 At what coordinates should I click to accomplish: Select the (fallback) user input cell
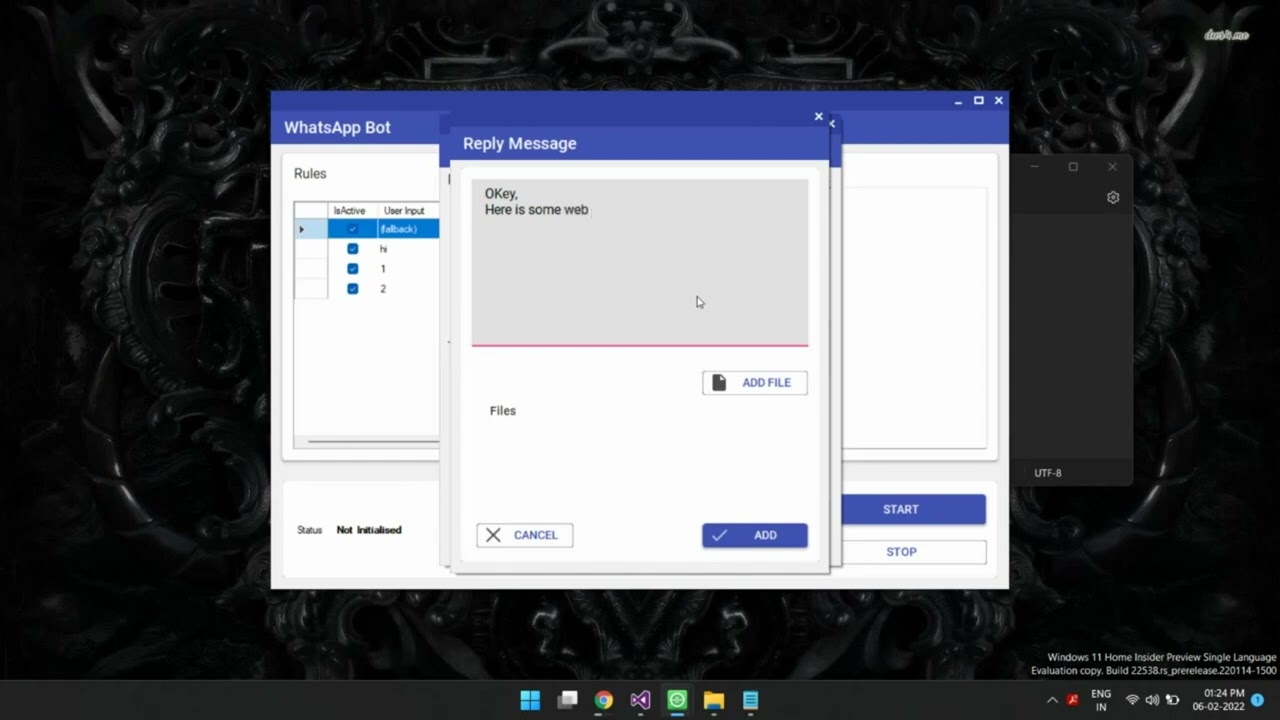tap(408, 229)
